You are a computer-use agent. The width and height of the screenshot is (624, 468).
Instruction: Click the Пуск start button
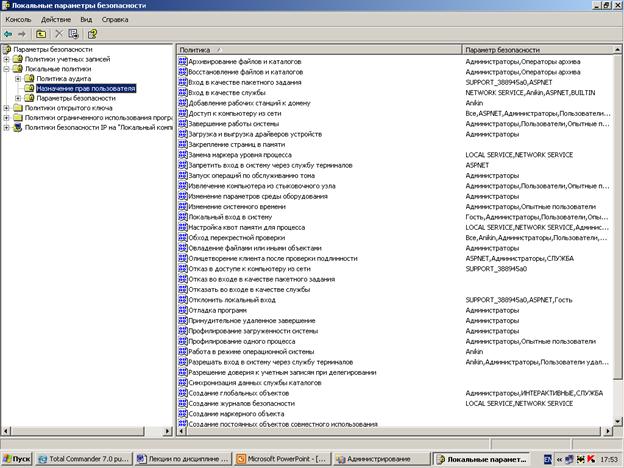[x=16, y=459]
